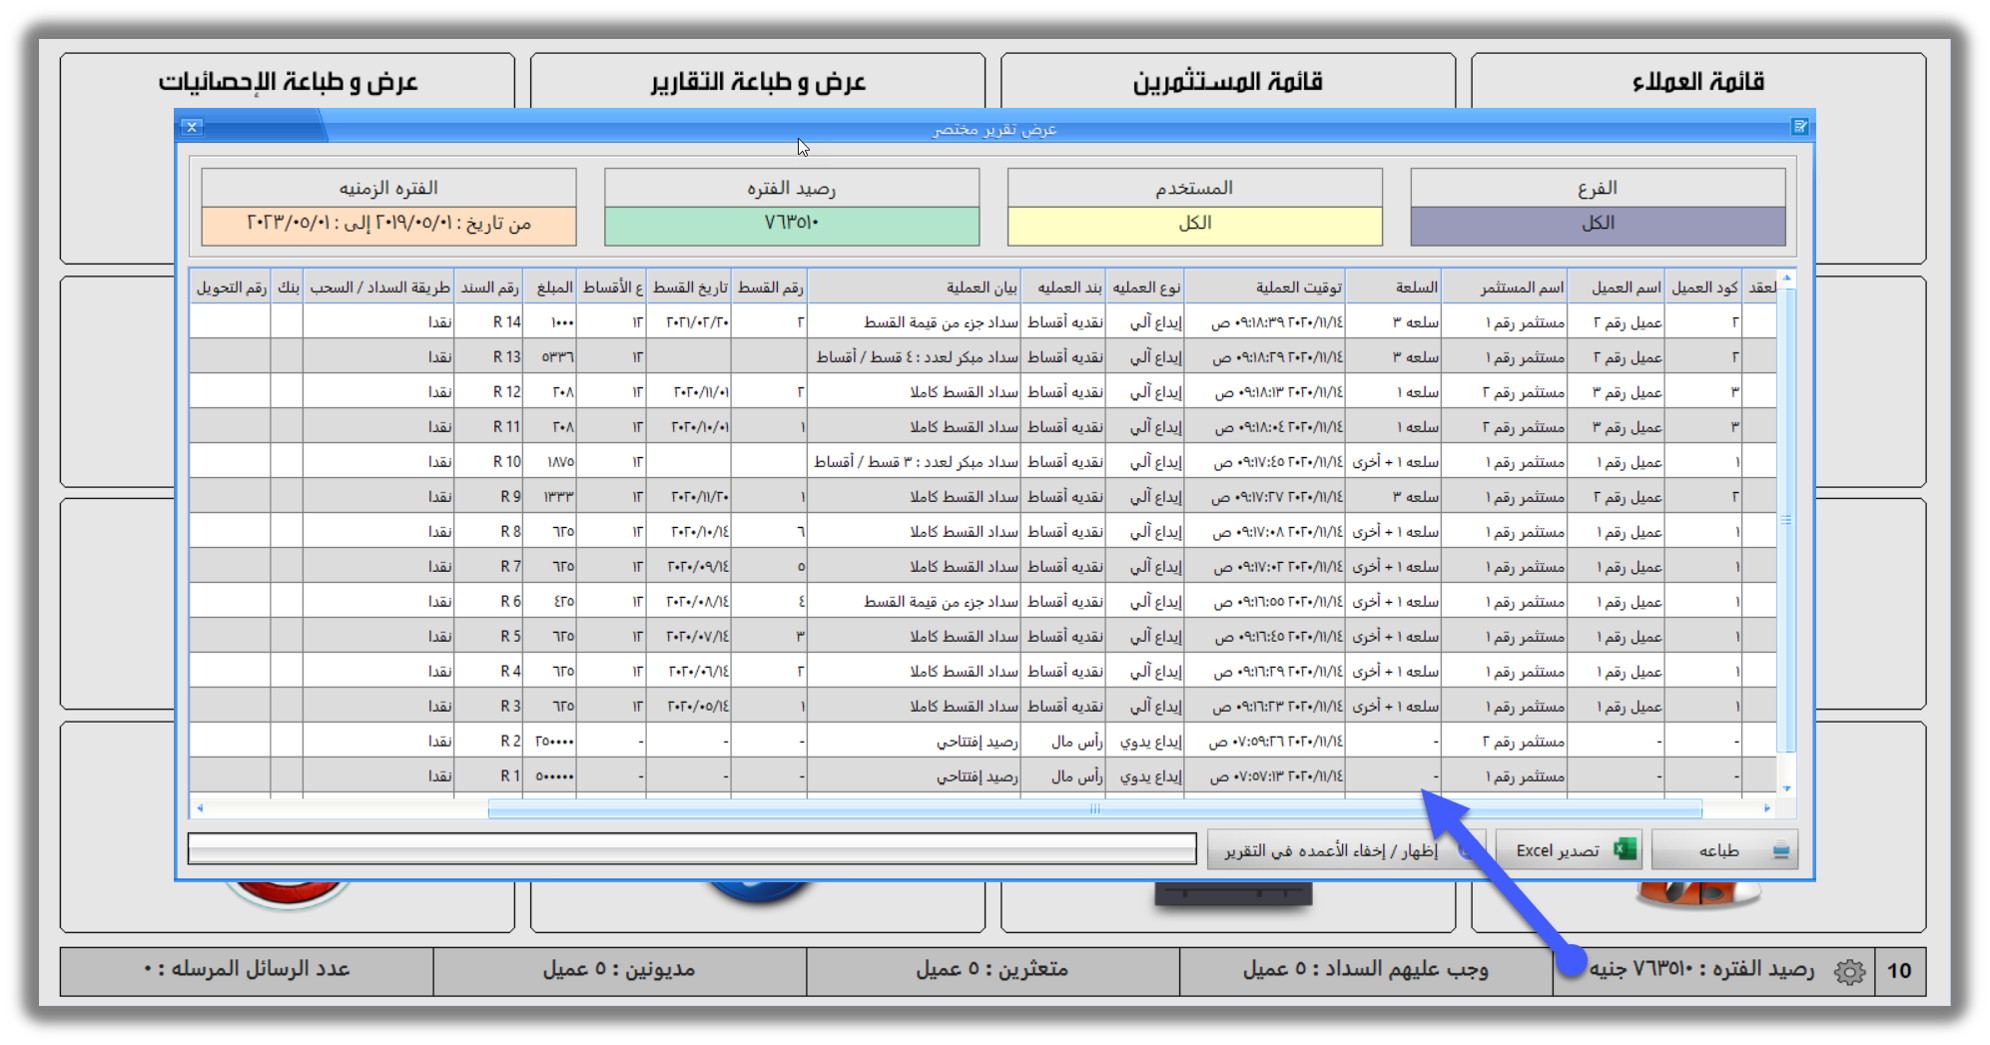Screen dimensions: 1990x1045
Task: Select the row with voucher number R 14
Action: (983, 322)
